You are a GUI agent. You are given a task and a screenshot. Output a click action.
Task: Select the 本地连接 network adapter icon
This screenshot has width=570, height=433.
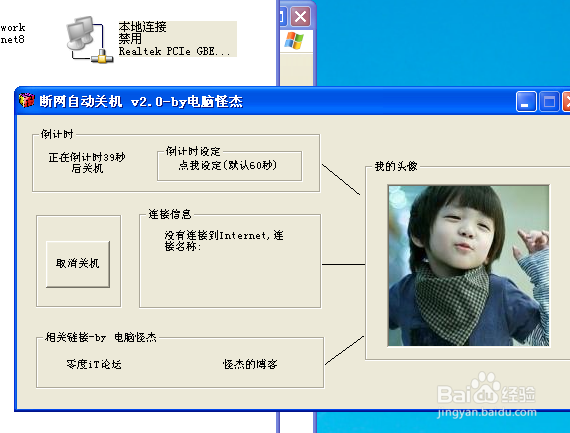(89, 40)
